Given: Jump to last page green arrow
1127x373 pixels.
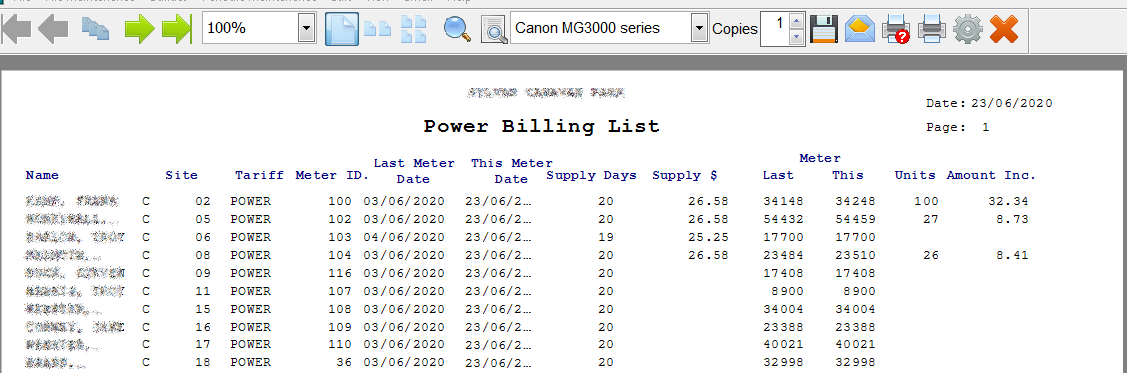Looking at the screenshot, I should click(177, 29).
